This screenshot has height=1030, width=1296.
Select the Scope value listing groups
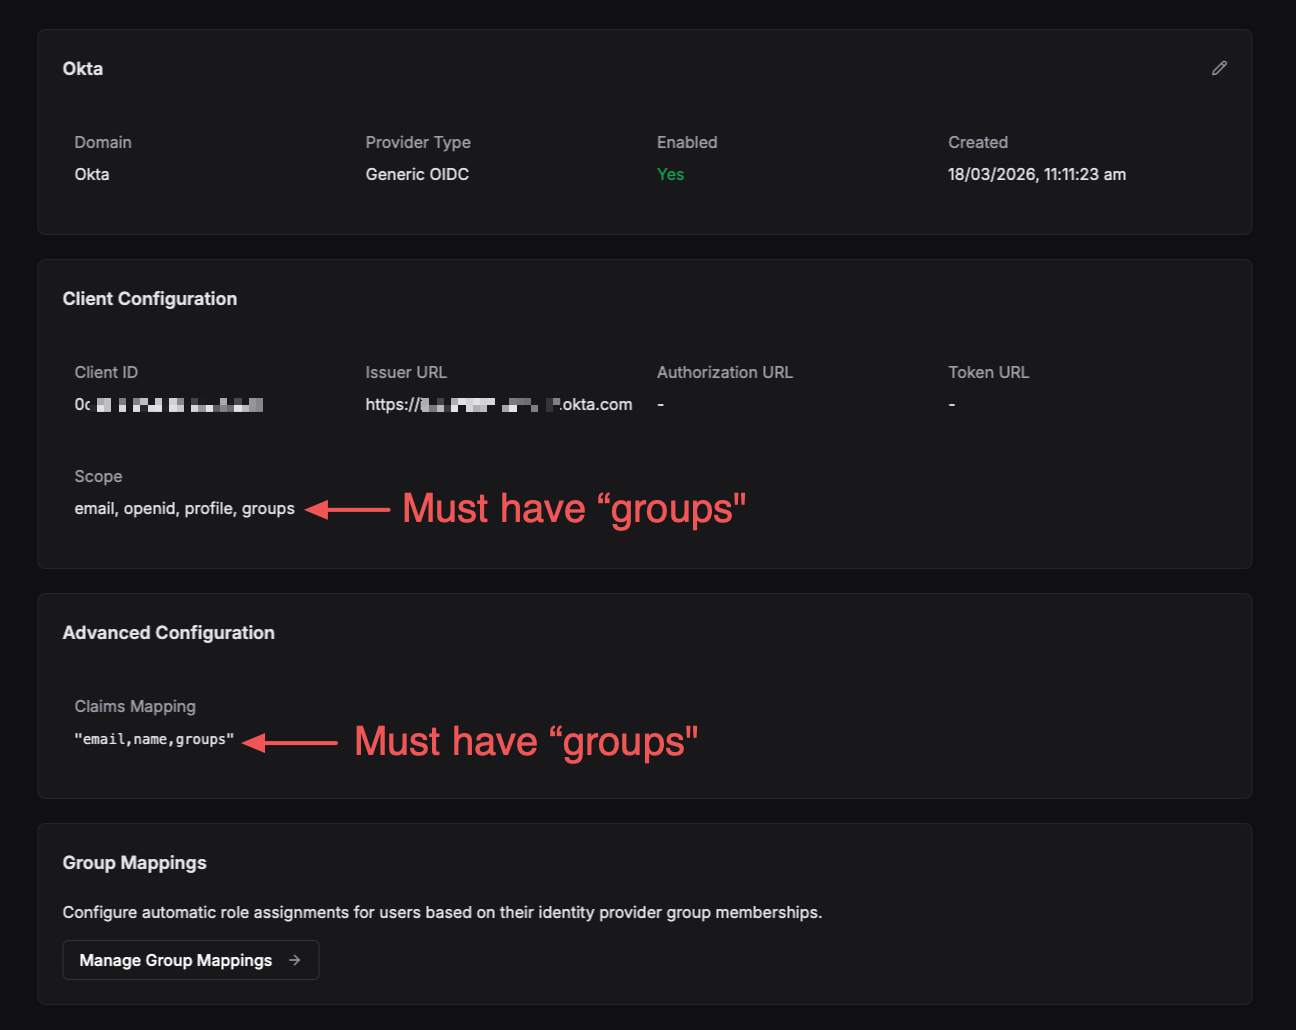click(184, 508)
